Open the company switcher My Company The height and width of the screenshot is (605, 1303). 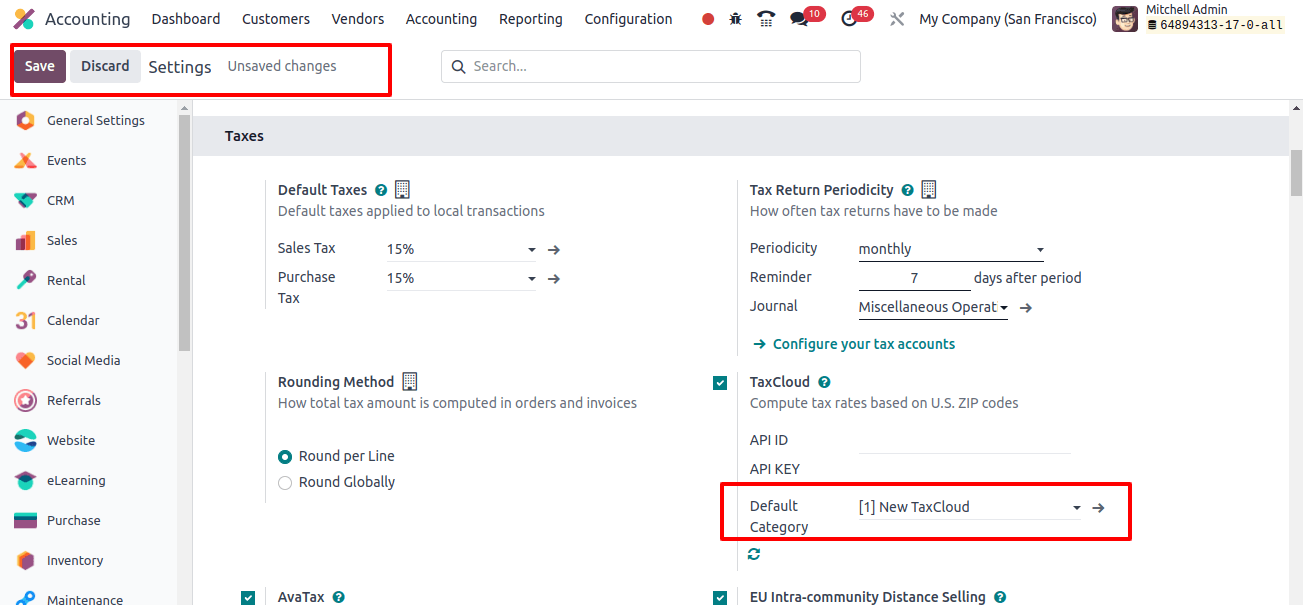pyautogui.click(x=1007, y=19)
